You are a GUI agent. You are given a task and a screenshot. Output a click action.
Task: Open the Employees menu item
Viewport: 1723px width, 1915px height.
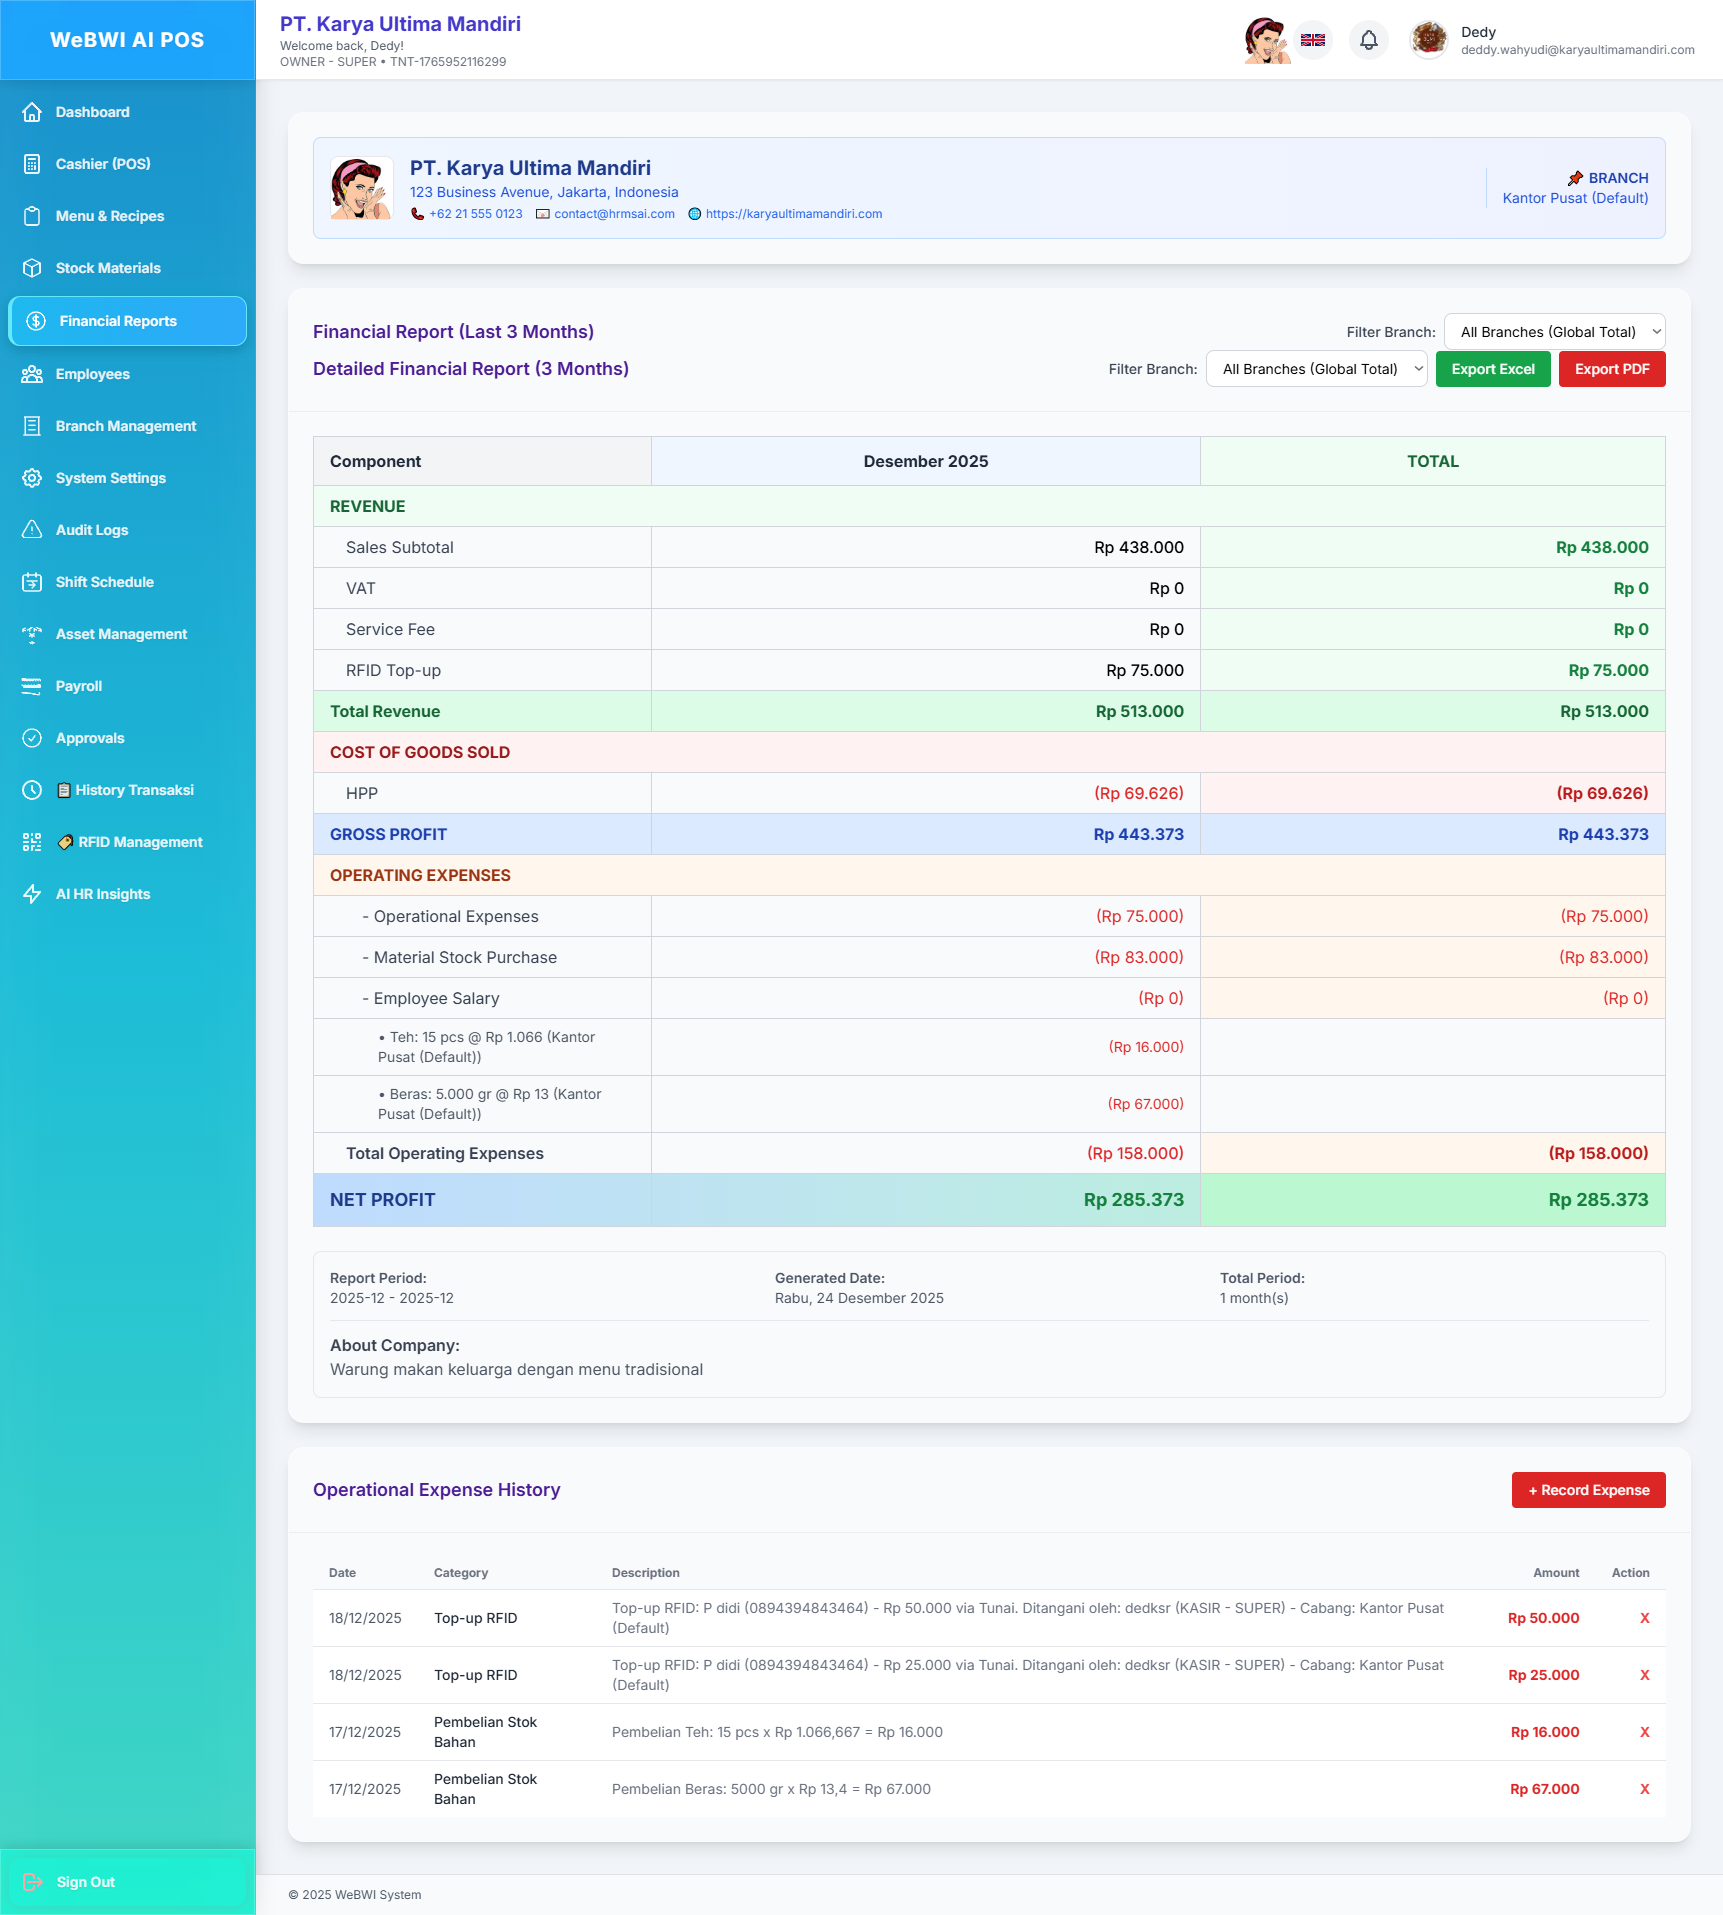[x=92, y=374]
